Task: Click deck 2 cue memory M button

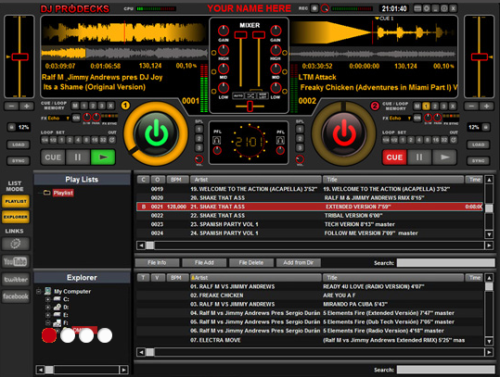Action: click(417, 106)
